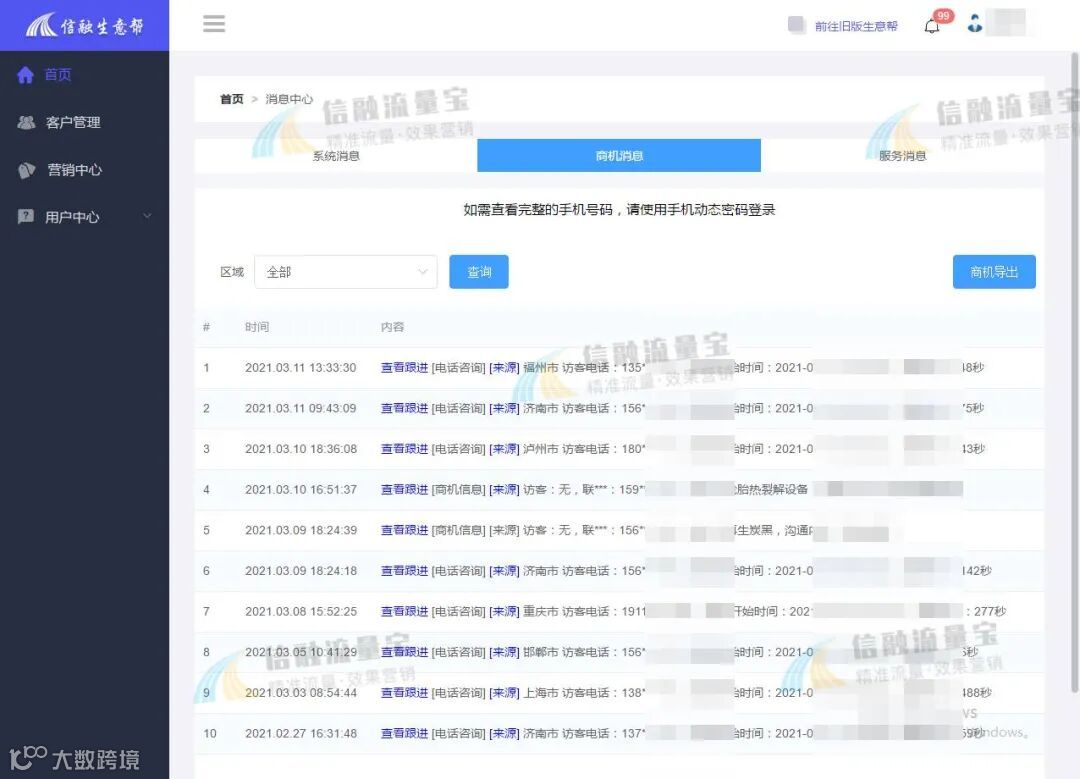Click timestamp 2021.03.11 09:43:09
The width and height of the screenshot is (1080, 779).
pos(301,408)
